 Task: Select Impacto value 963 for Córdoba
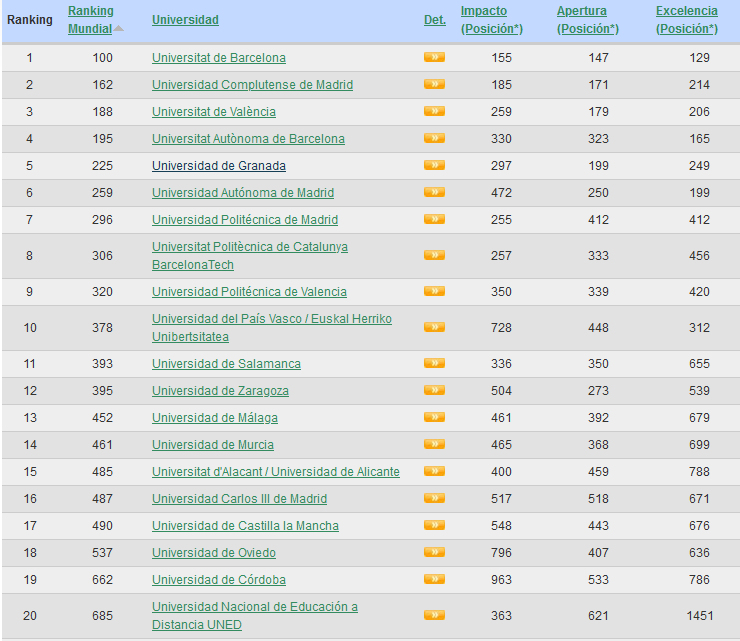(x=501, y=579)
